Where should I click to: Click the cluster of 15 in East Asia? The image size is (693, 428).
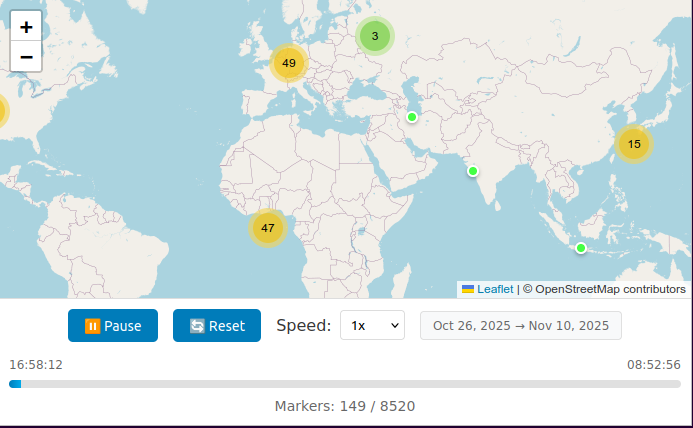633,144
